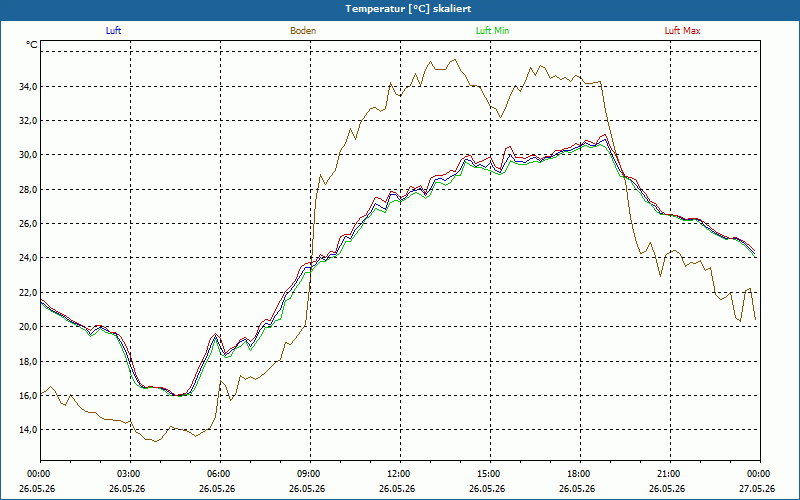Click the '28,0' y-axis value
Image resolution: width=800 pixels, height=500 pixels.
[x=28, y=190]
